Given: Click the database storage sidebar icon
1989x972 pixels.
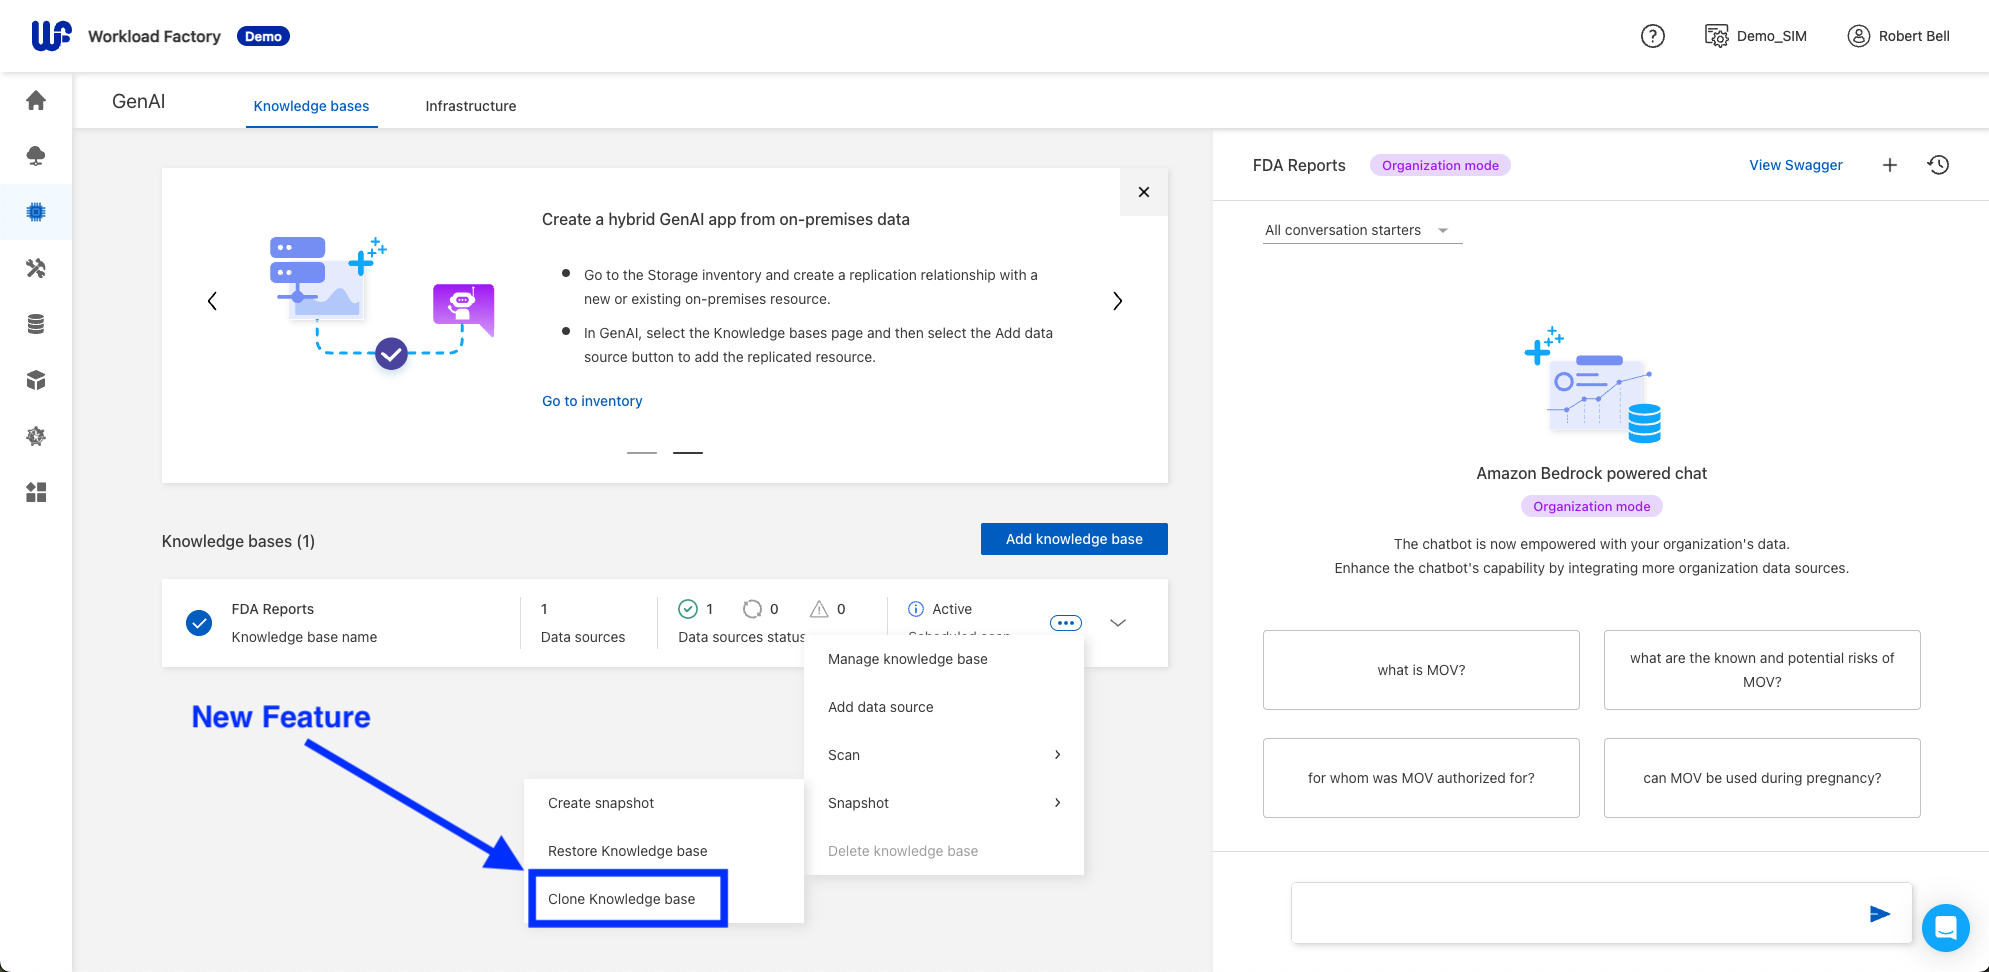Looking at the screenshot, I should point(36,324).
